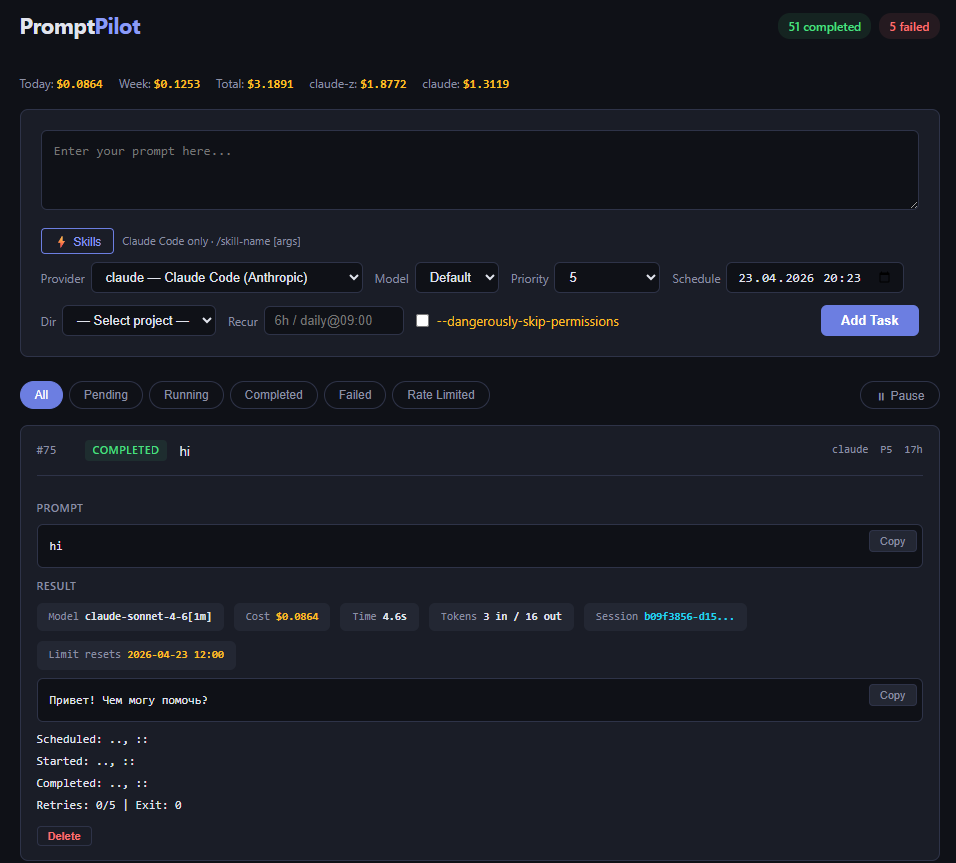Change the Priority dropdown value
The height and width of the screenshot is (863, 956).
(x=606, y=278)
